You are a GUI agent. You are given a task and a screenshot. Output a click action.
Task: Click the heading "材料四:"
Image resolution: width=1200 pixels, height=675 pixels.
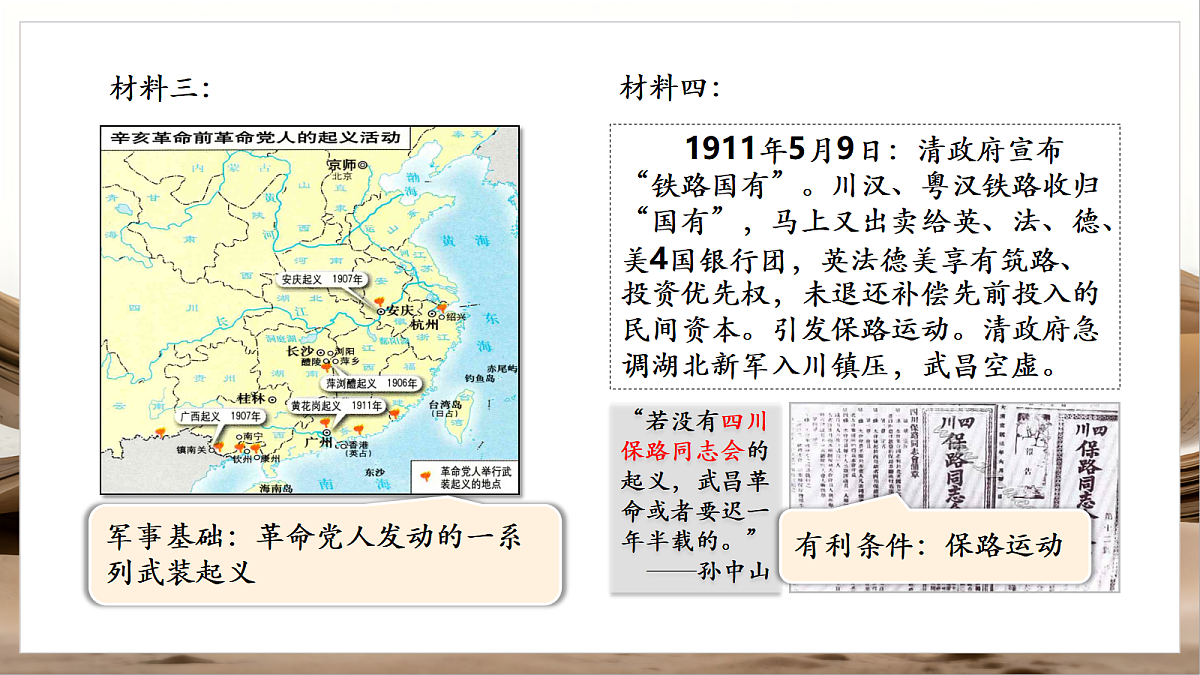pyautogui.click(x=670, y=88)
